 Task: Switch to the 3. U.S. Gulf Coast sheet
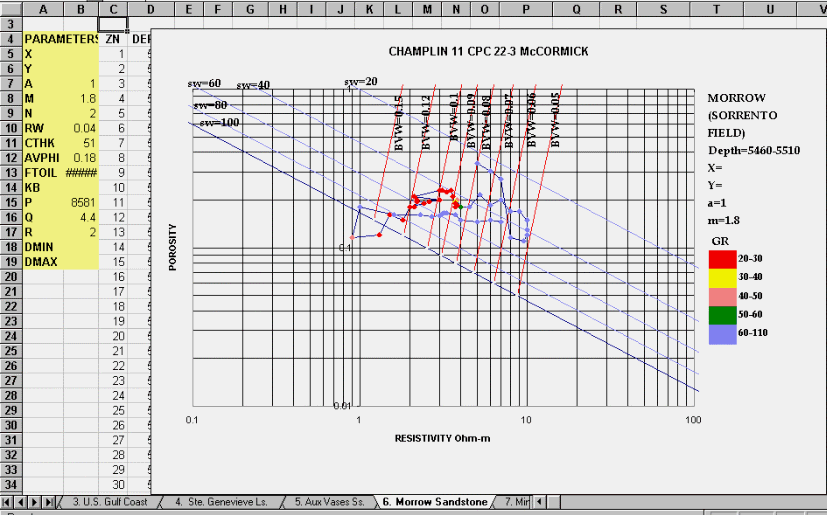(109, 501)
